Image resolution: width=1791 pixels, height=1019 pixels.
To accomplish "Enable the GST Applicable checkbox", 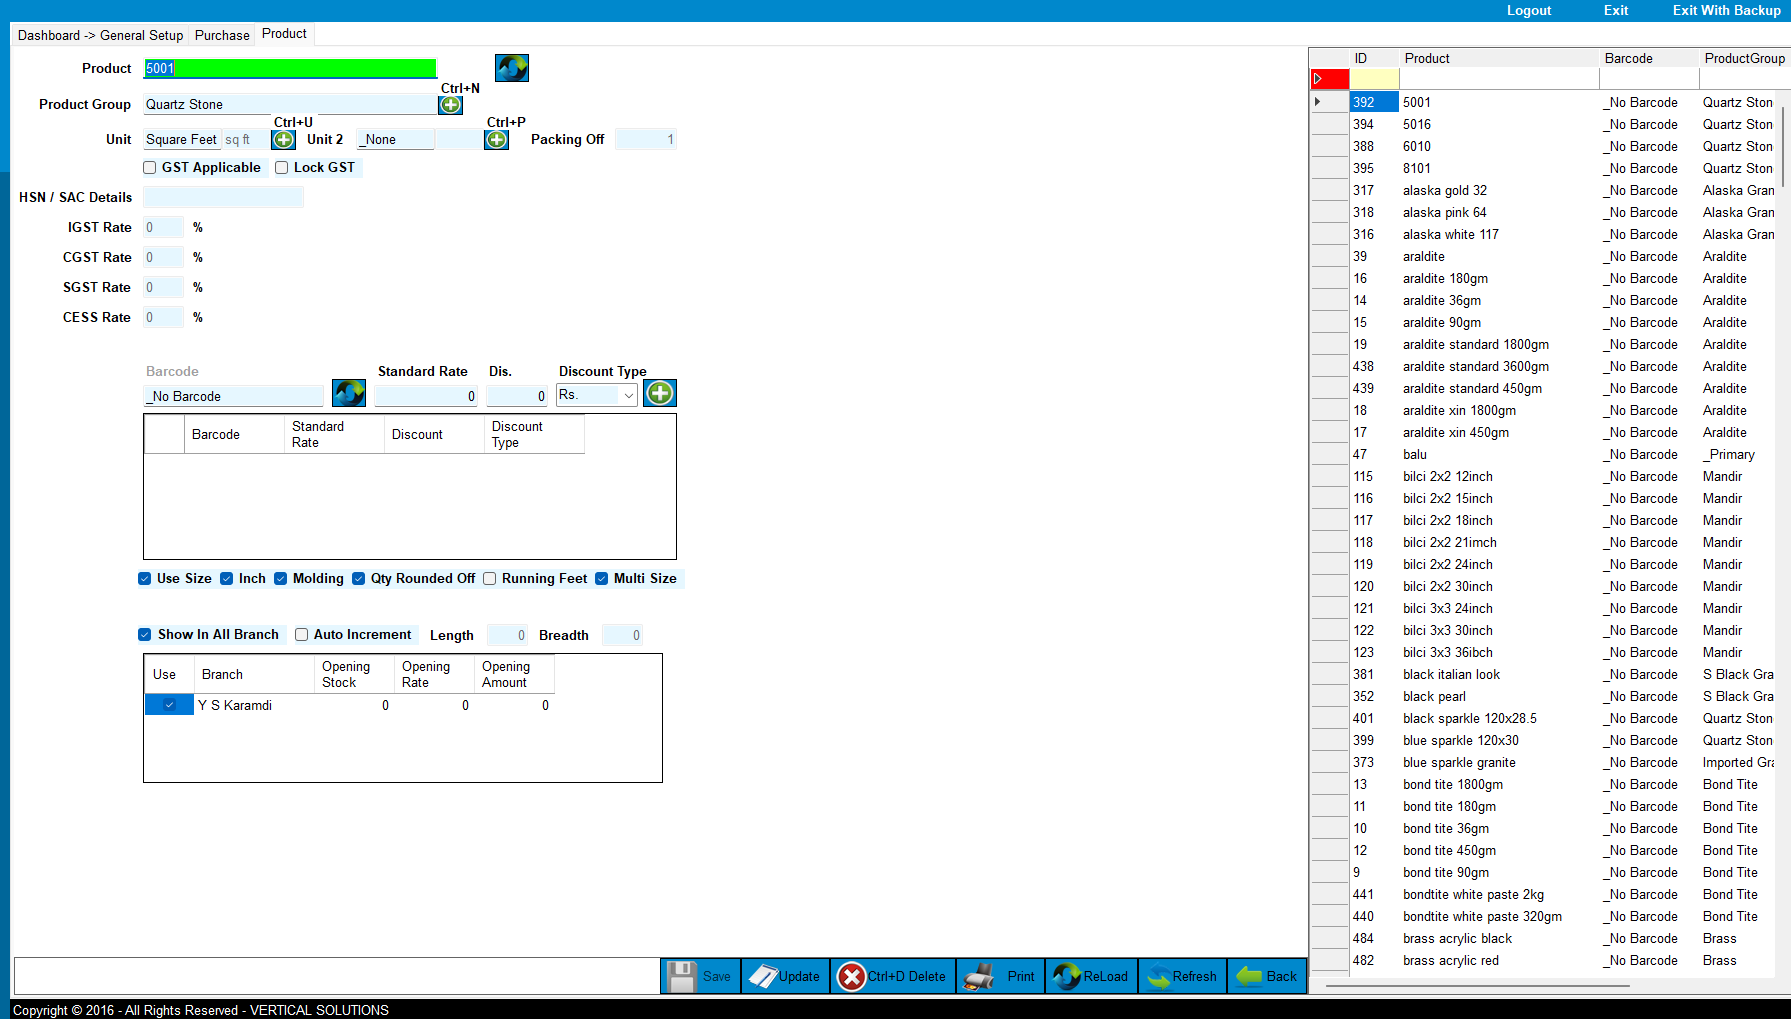I will tap(150, 168).
